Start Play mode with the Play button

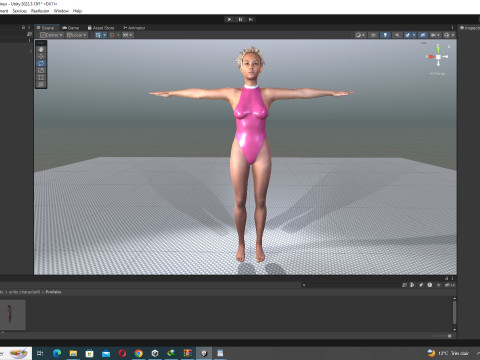point(229,19)
